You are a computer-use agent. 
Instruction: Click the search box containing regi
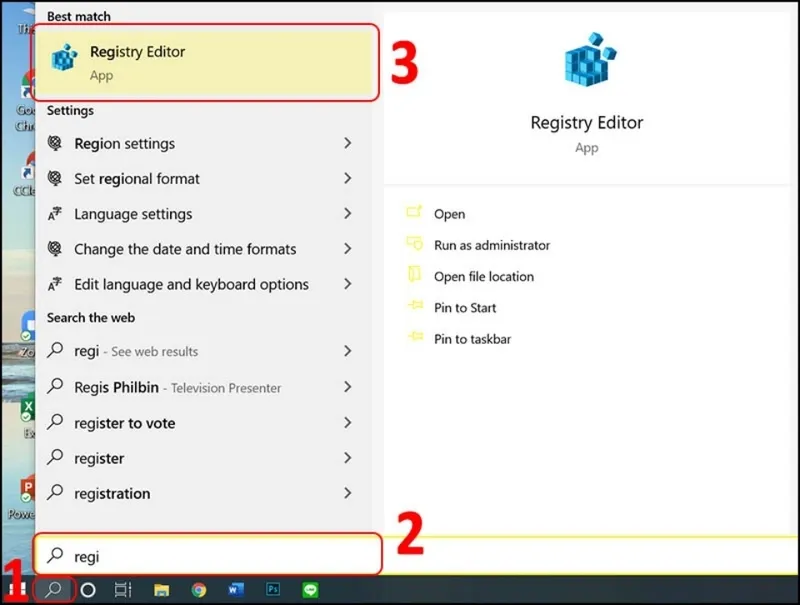tap(208, 556)
